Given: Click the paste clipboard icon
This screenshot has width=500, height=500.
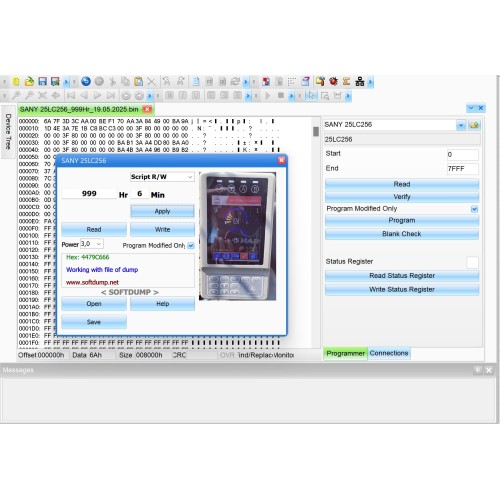Looking at the screenshot, I should tap(138, 81).
